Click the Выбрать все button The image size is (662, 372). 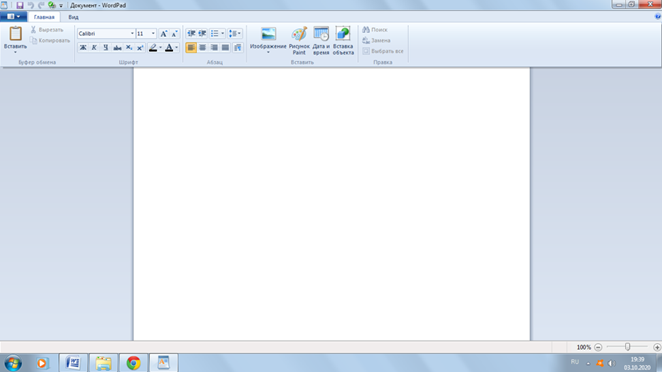pyautogui.click(x=383, y=51)
